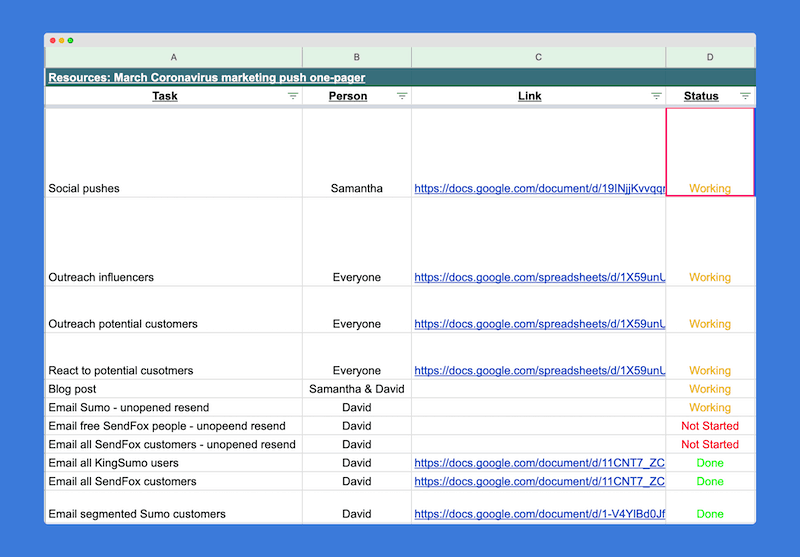Select David cell in Email Sumo unopened resend row

coord(357,407)
